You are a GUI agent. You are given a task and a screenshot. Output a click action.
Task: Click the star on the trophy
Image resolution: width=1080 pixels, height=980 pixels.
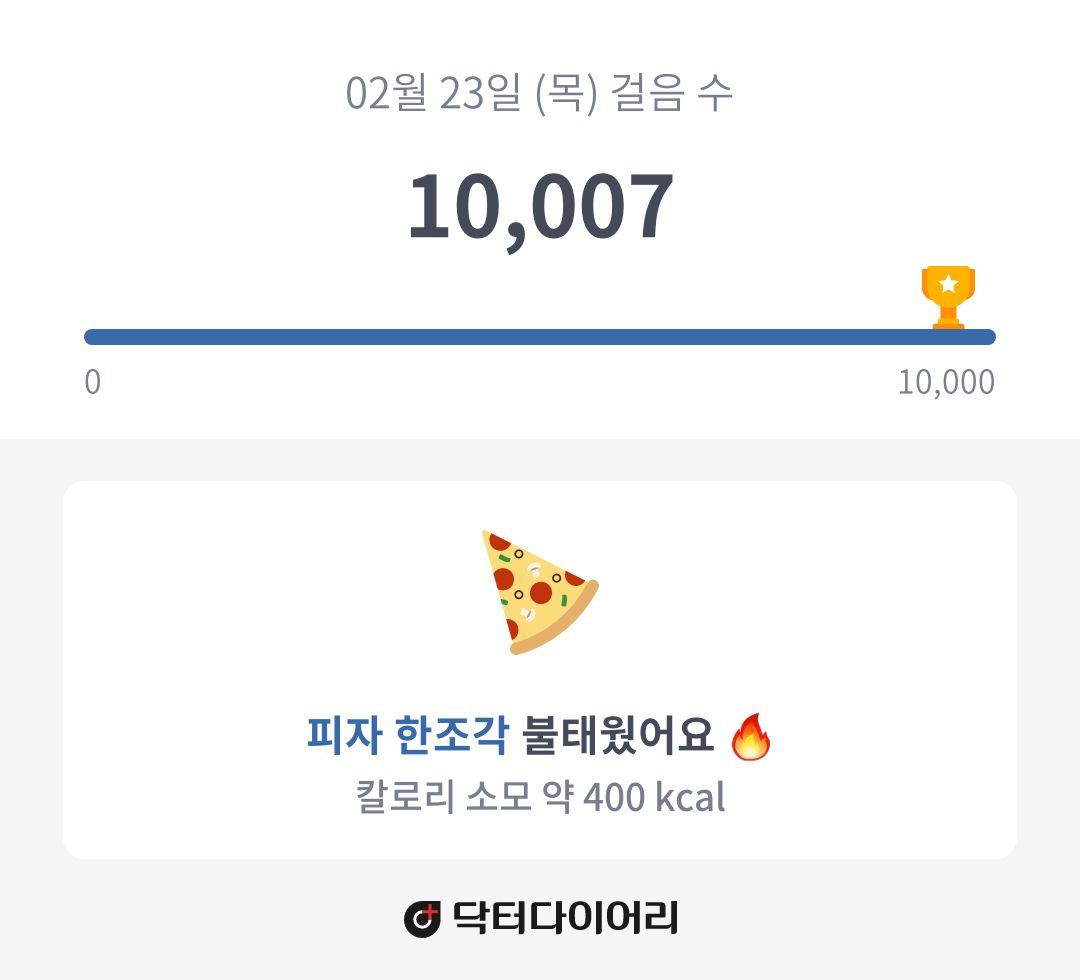point(948,283)
